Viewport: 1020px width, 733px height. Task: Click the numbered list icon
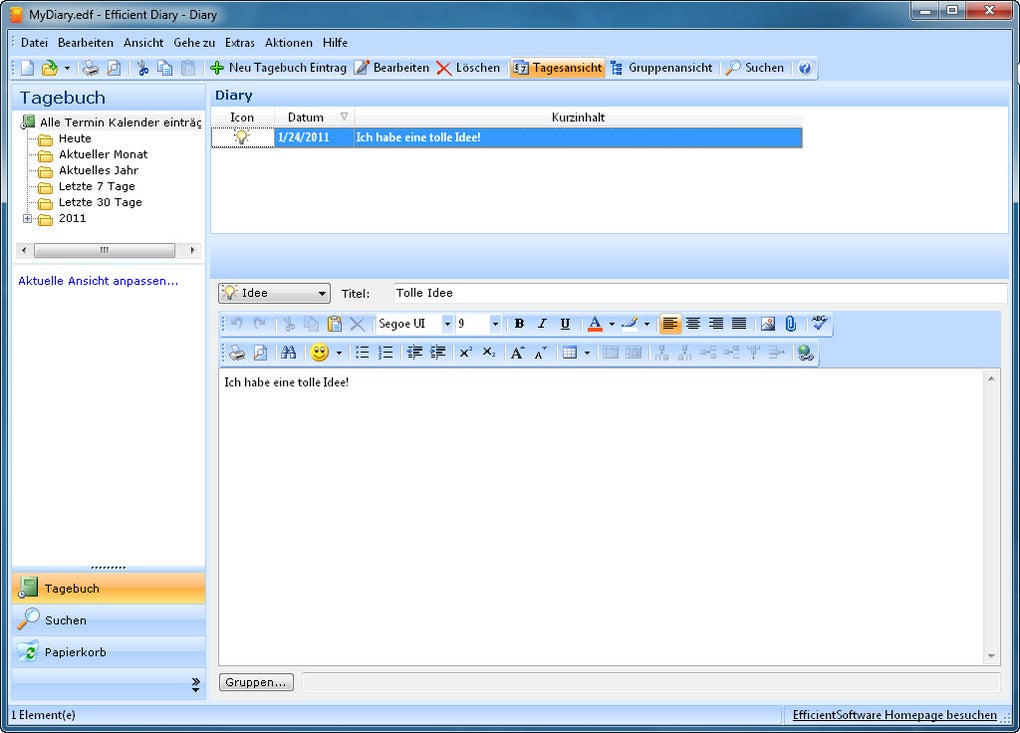coord(386,353)
